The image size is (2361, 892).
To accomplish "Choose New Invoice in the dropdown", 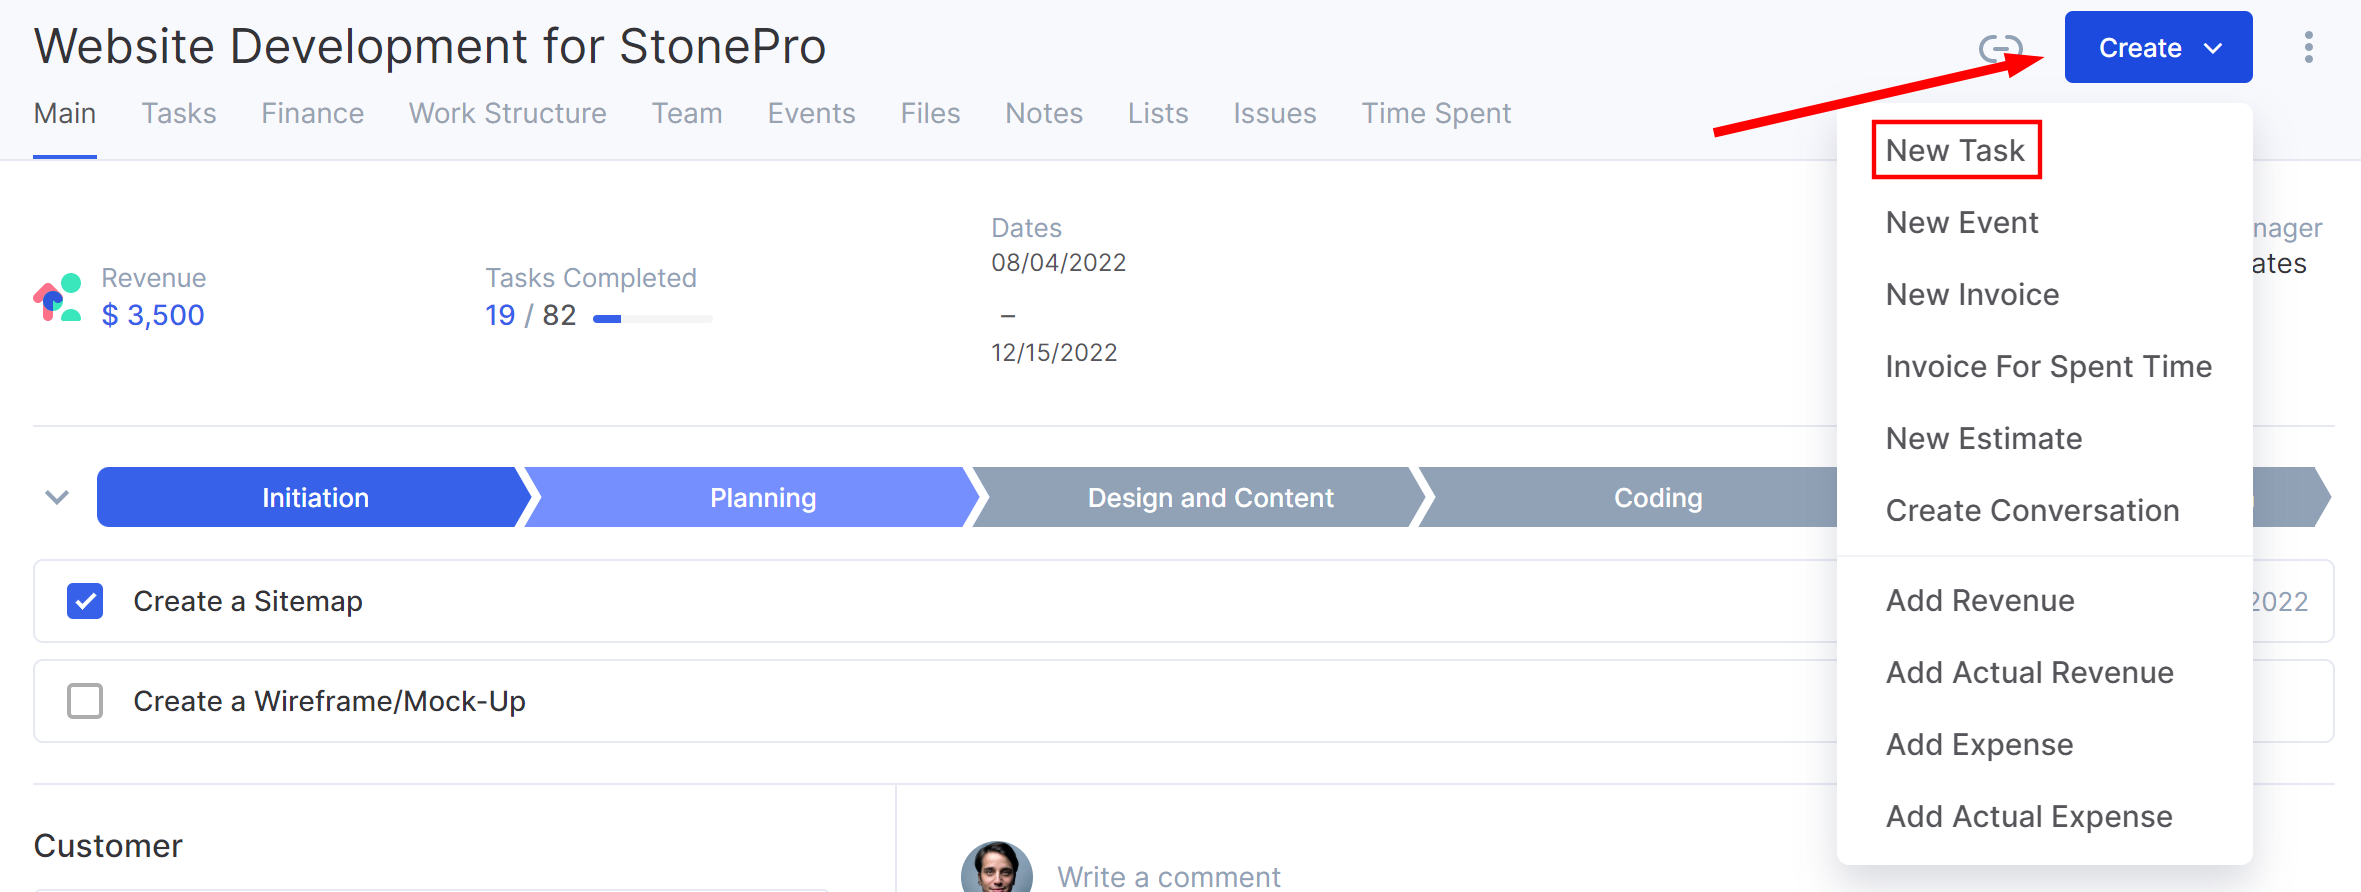I will click(1972, 294).
